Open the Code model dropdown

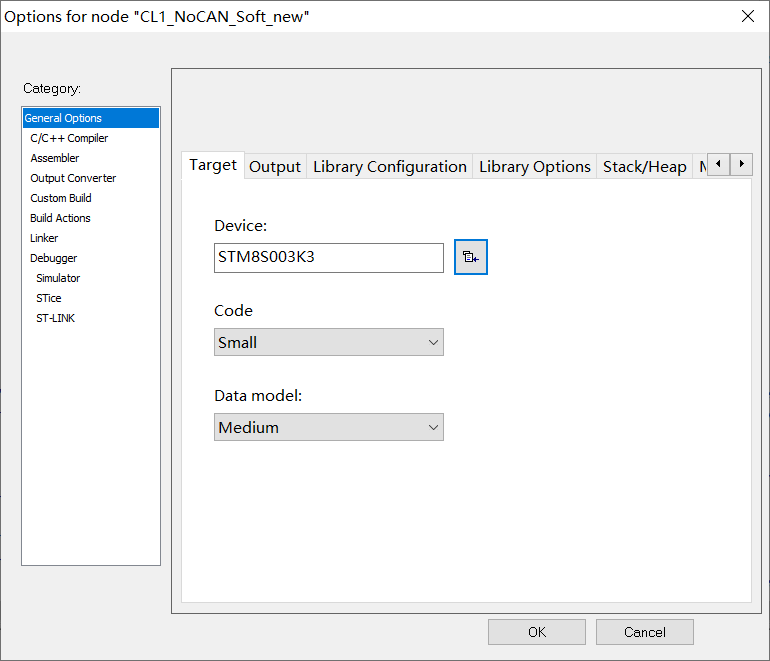328,342
